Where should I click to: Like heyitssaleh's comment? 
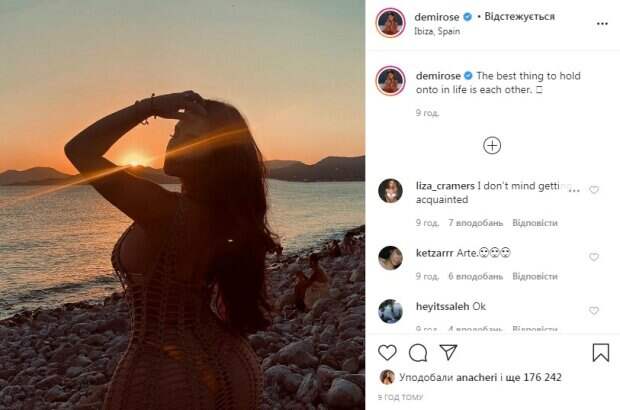pyautogui.click(x=594, y=311)
